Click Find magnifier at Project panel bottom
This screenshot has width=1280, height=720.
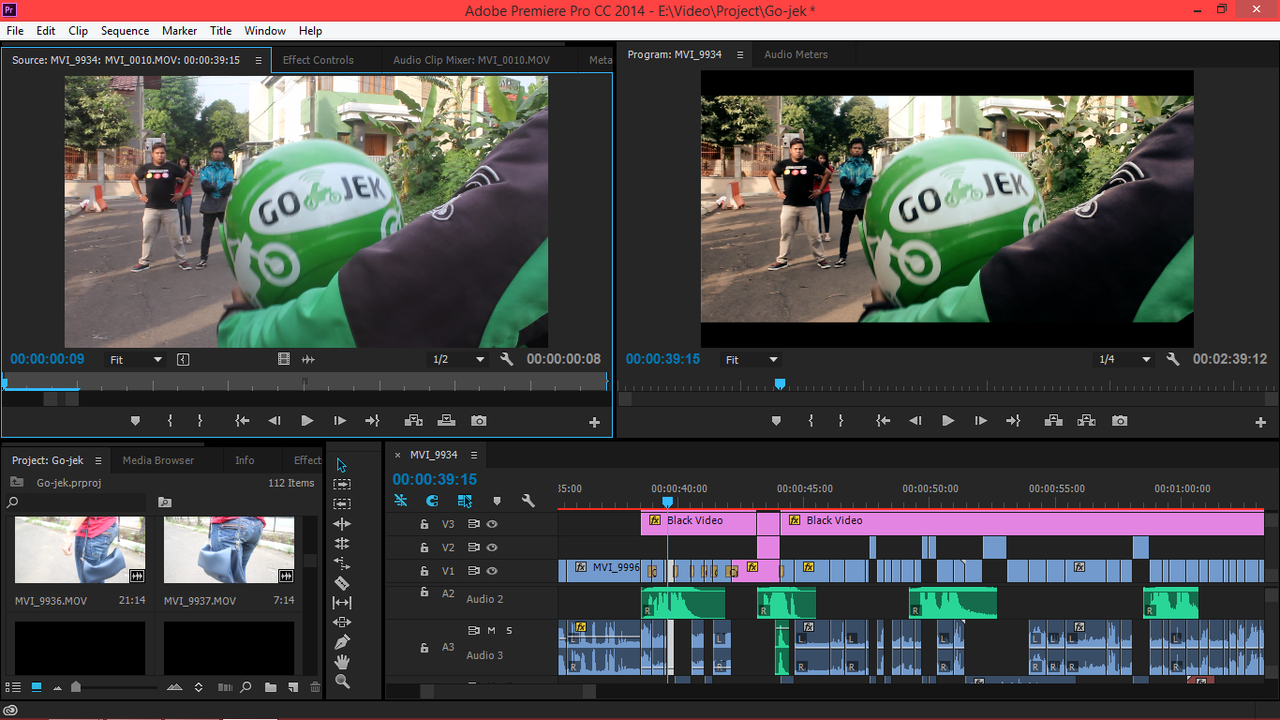pos(246,687)
